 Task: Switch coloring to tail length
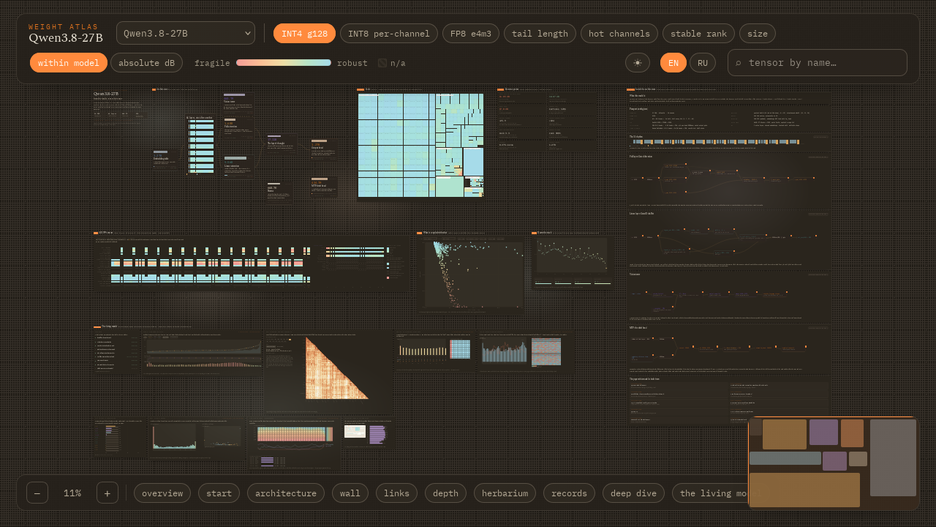540,33
